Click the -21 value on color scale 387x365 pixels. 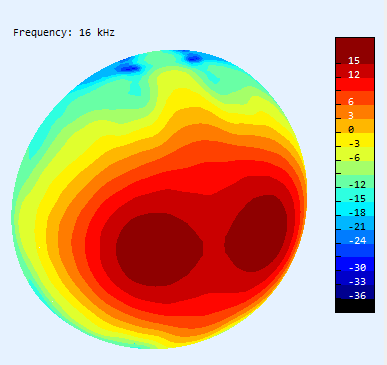(x=357, y=227)
